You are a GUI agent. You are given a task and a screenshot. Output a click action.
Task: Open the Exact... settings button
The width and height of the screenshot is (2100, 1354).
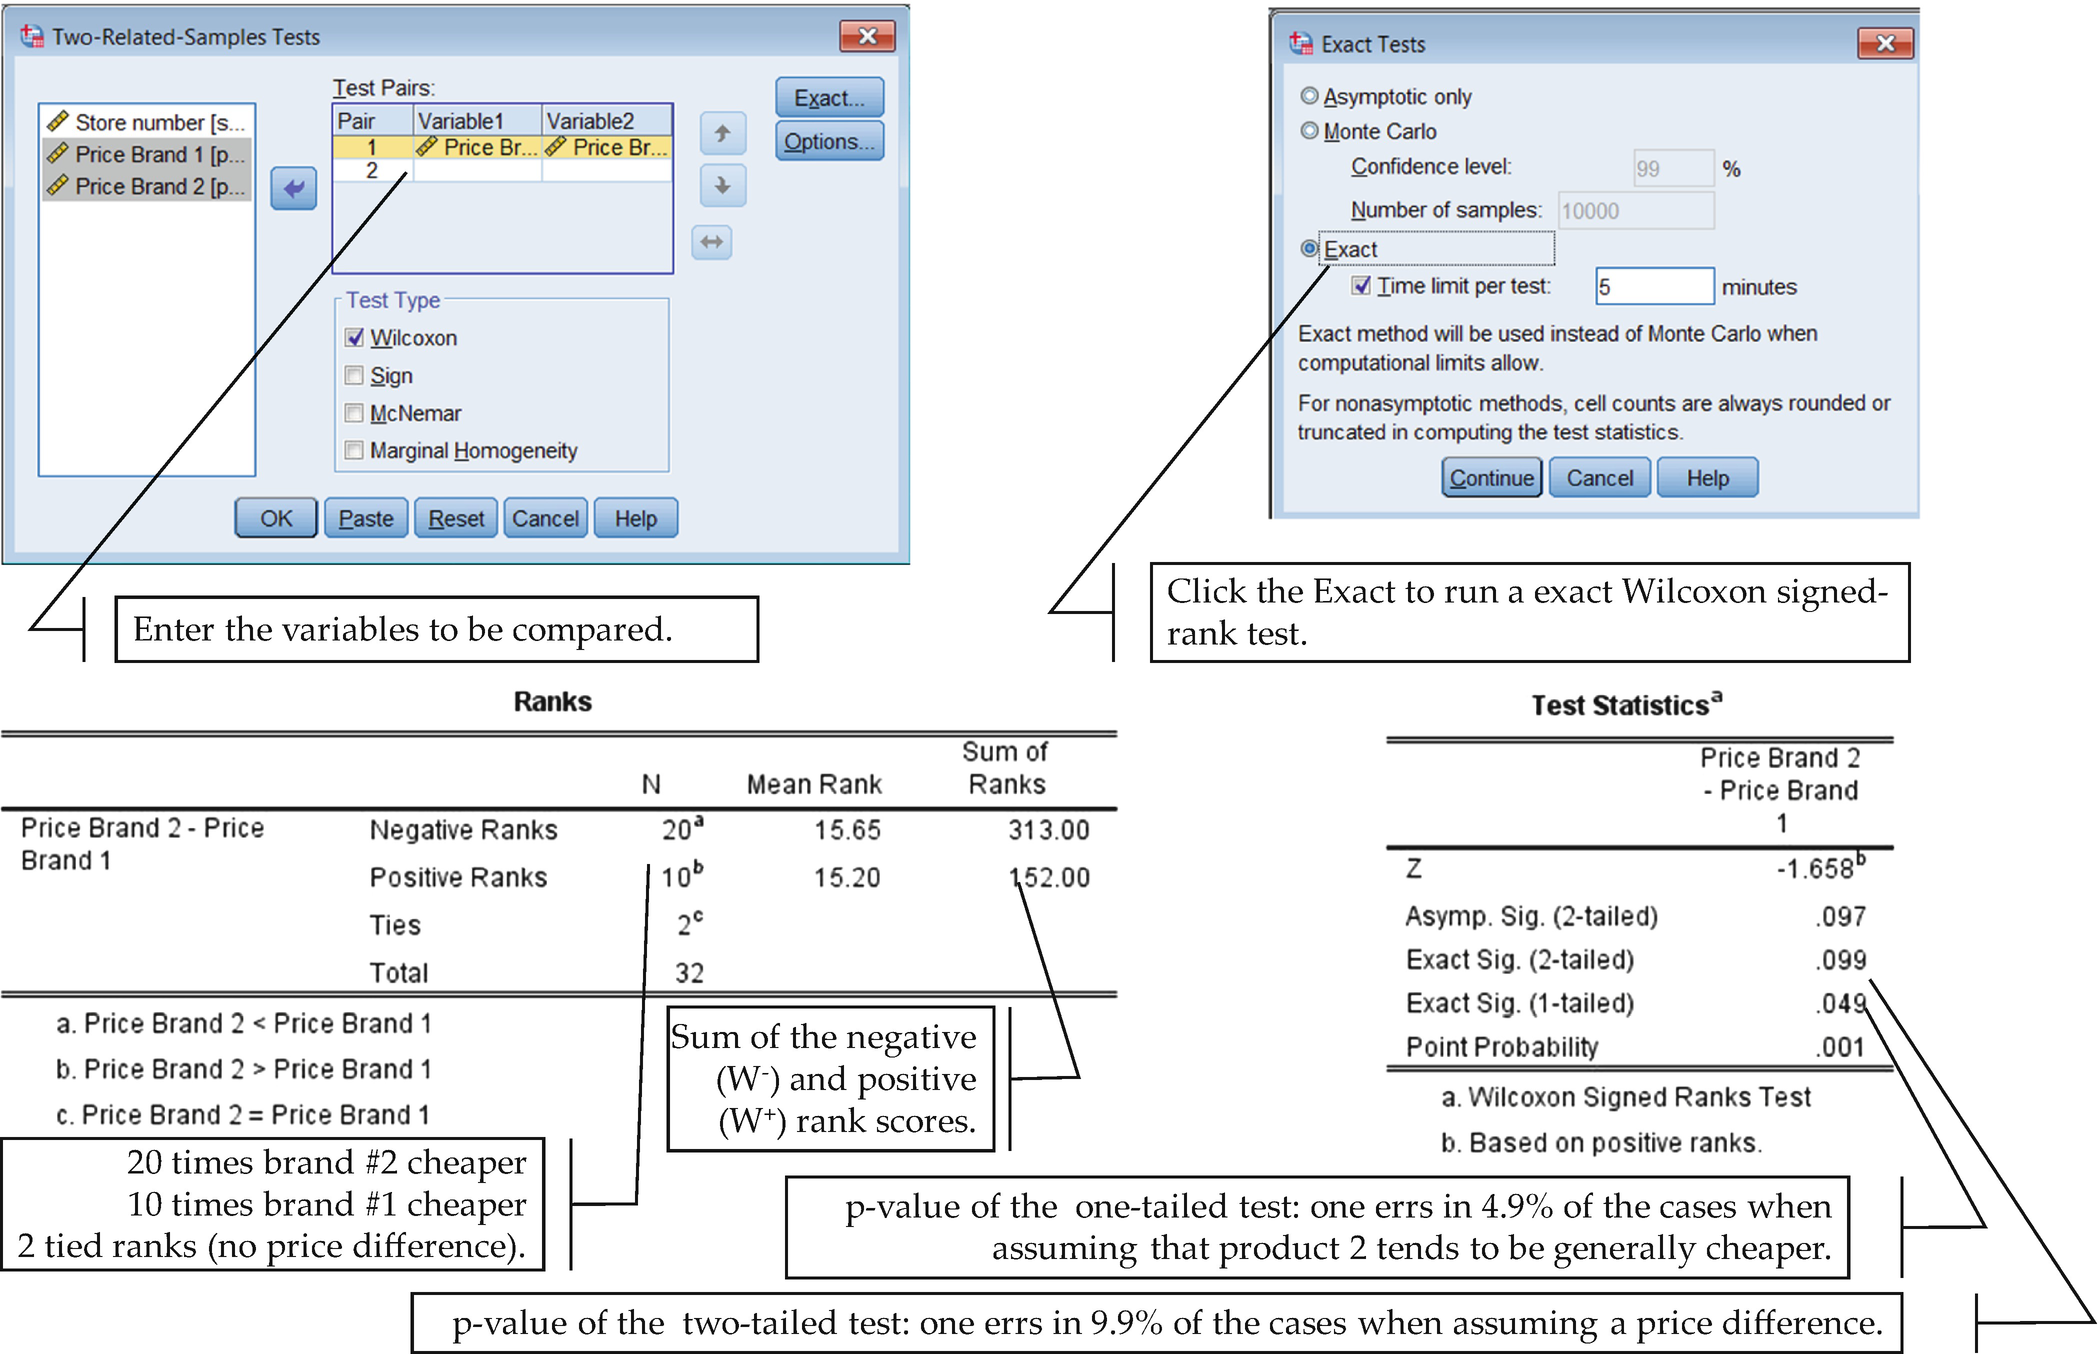pyautogui.click(x=828, y=98)
